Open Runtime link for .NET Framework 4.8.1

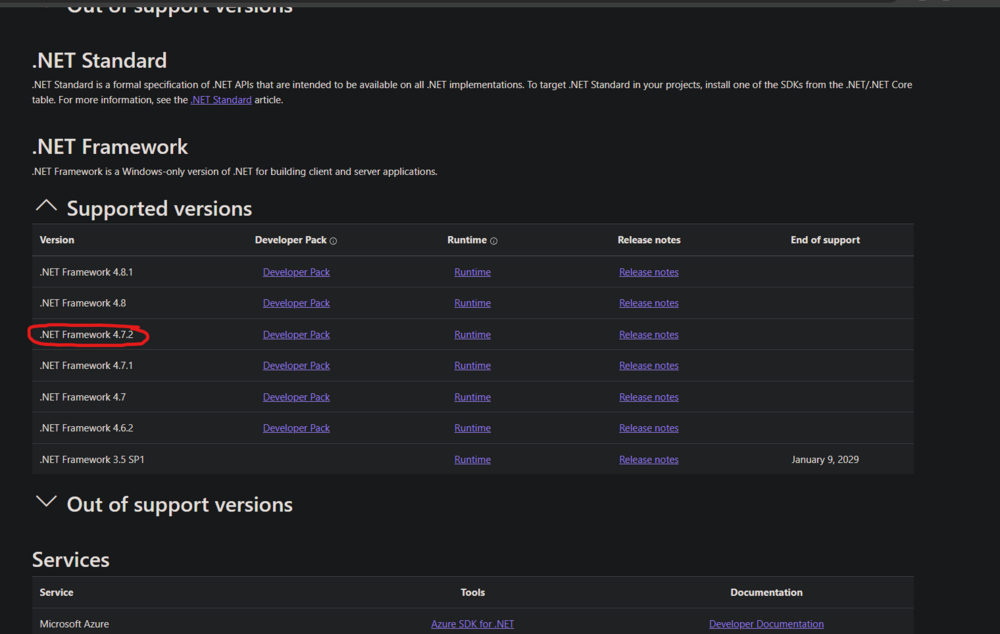point(472,272)
